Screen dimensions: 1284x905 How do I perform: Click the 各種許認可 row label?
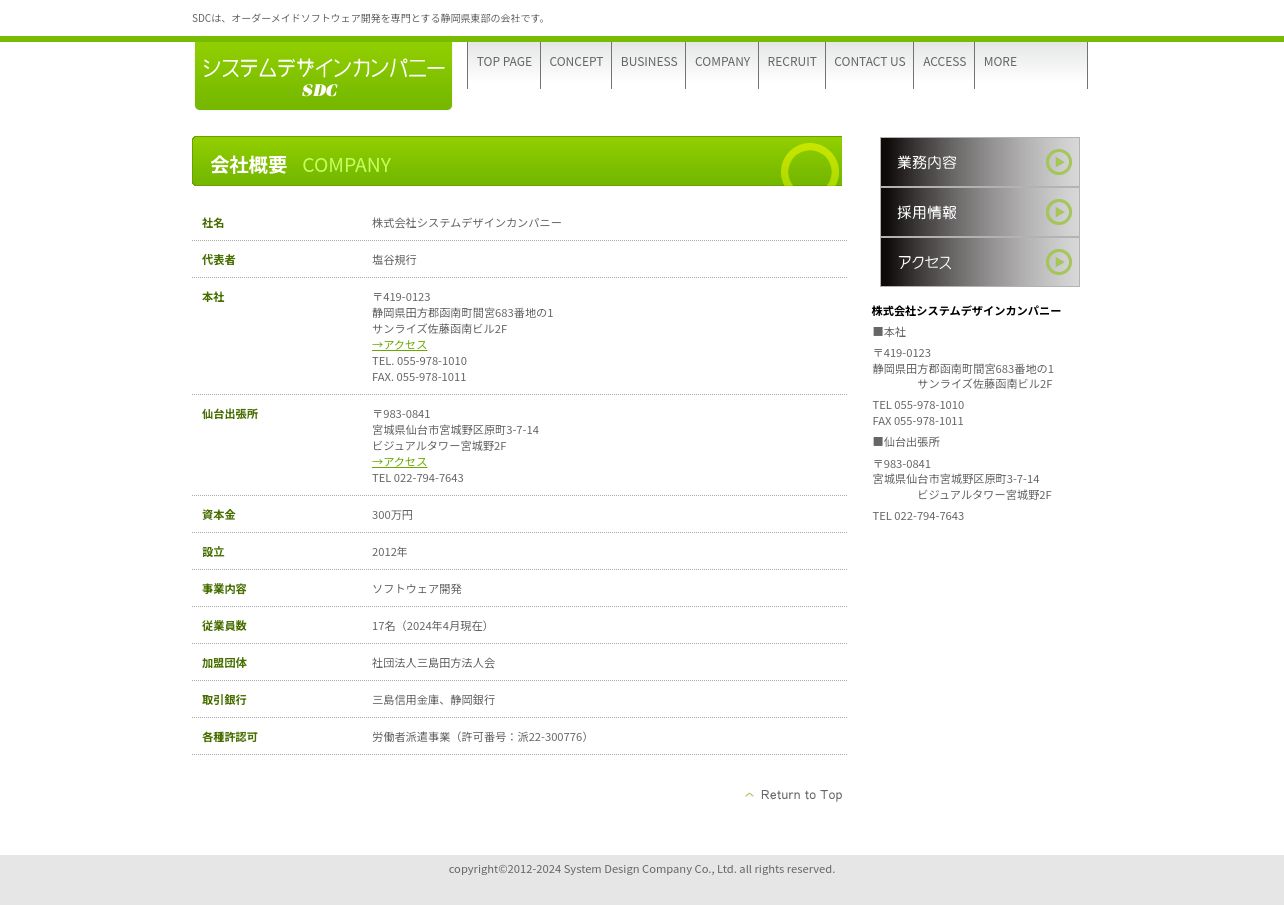click(230, 737)
